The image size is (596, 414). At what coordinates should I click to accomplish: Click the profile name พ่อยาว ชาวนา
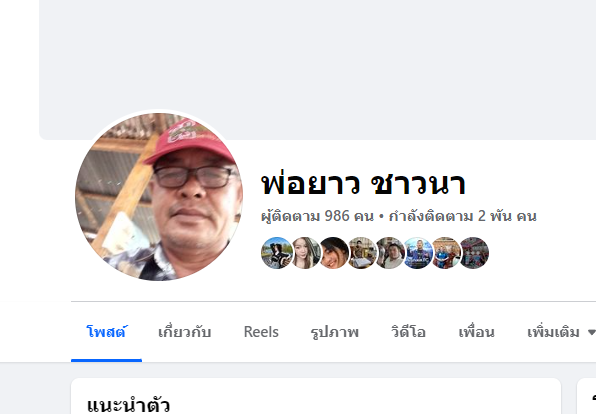363,184
